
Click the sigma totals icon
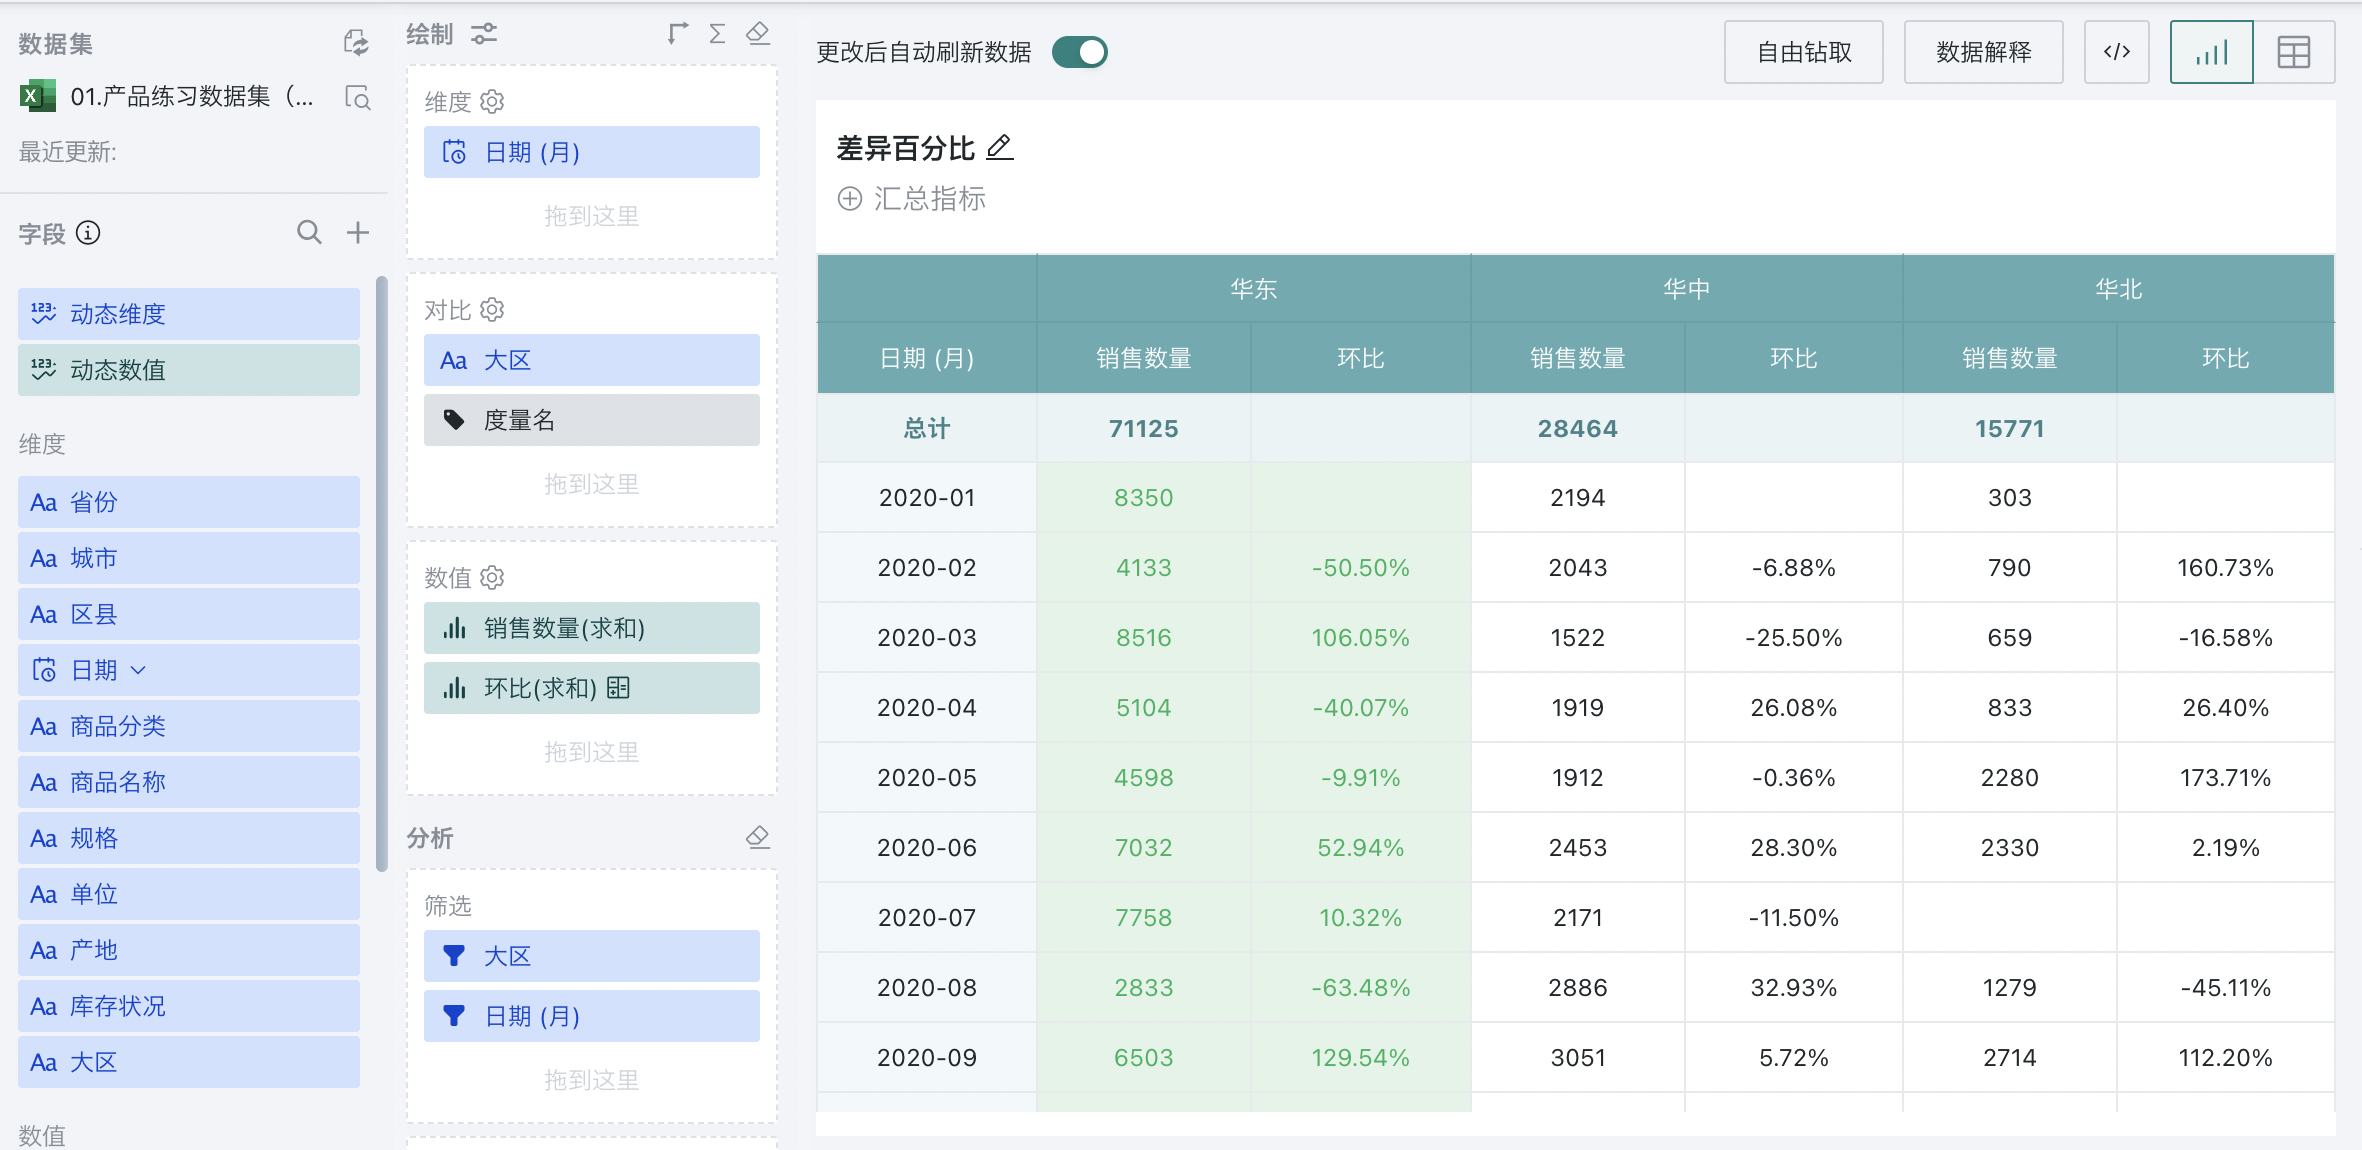point(717,34)
